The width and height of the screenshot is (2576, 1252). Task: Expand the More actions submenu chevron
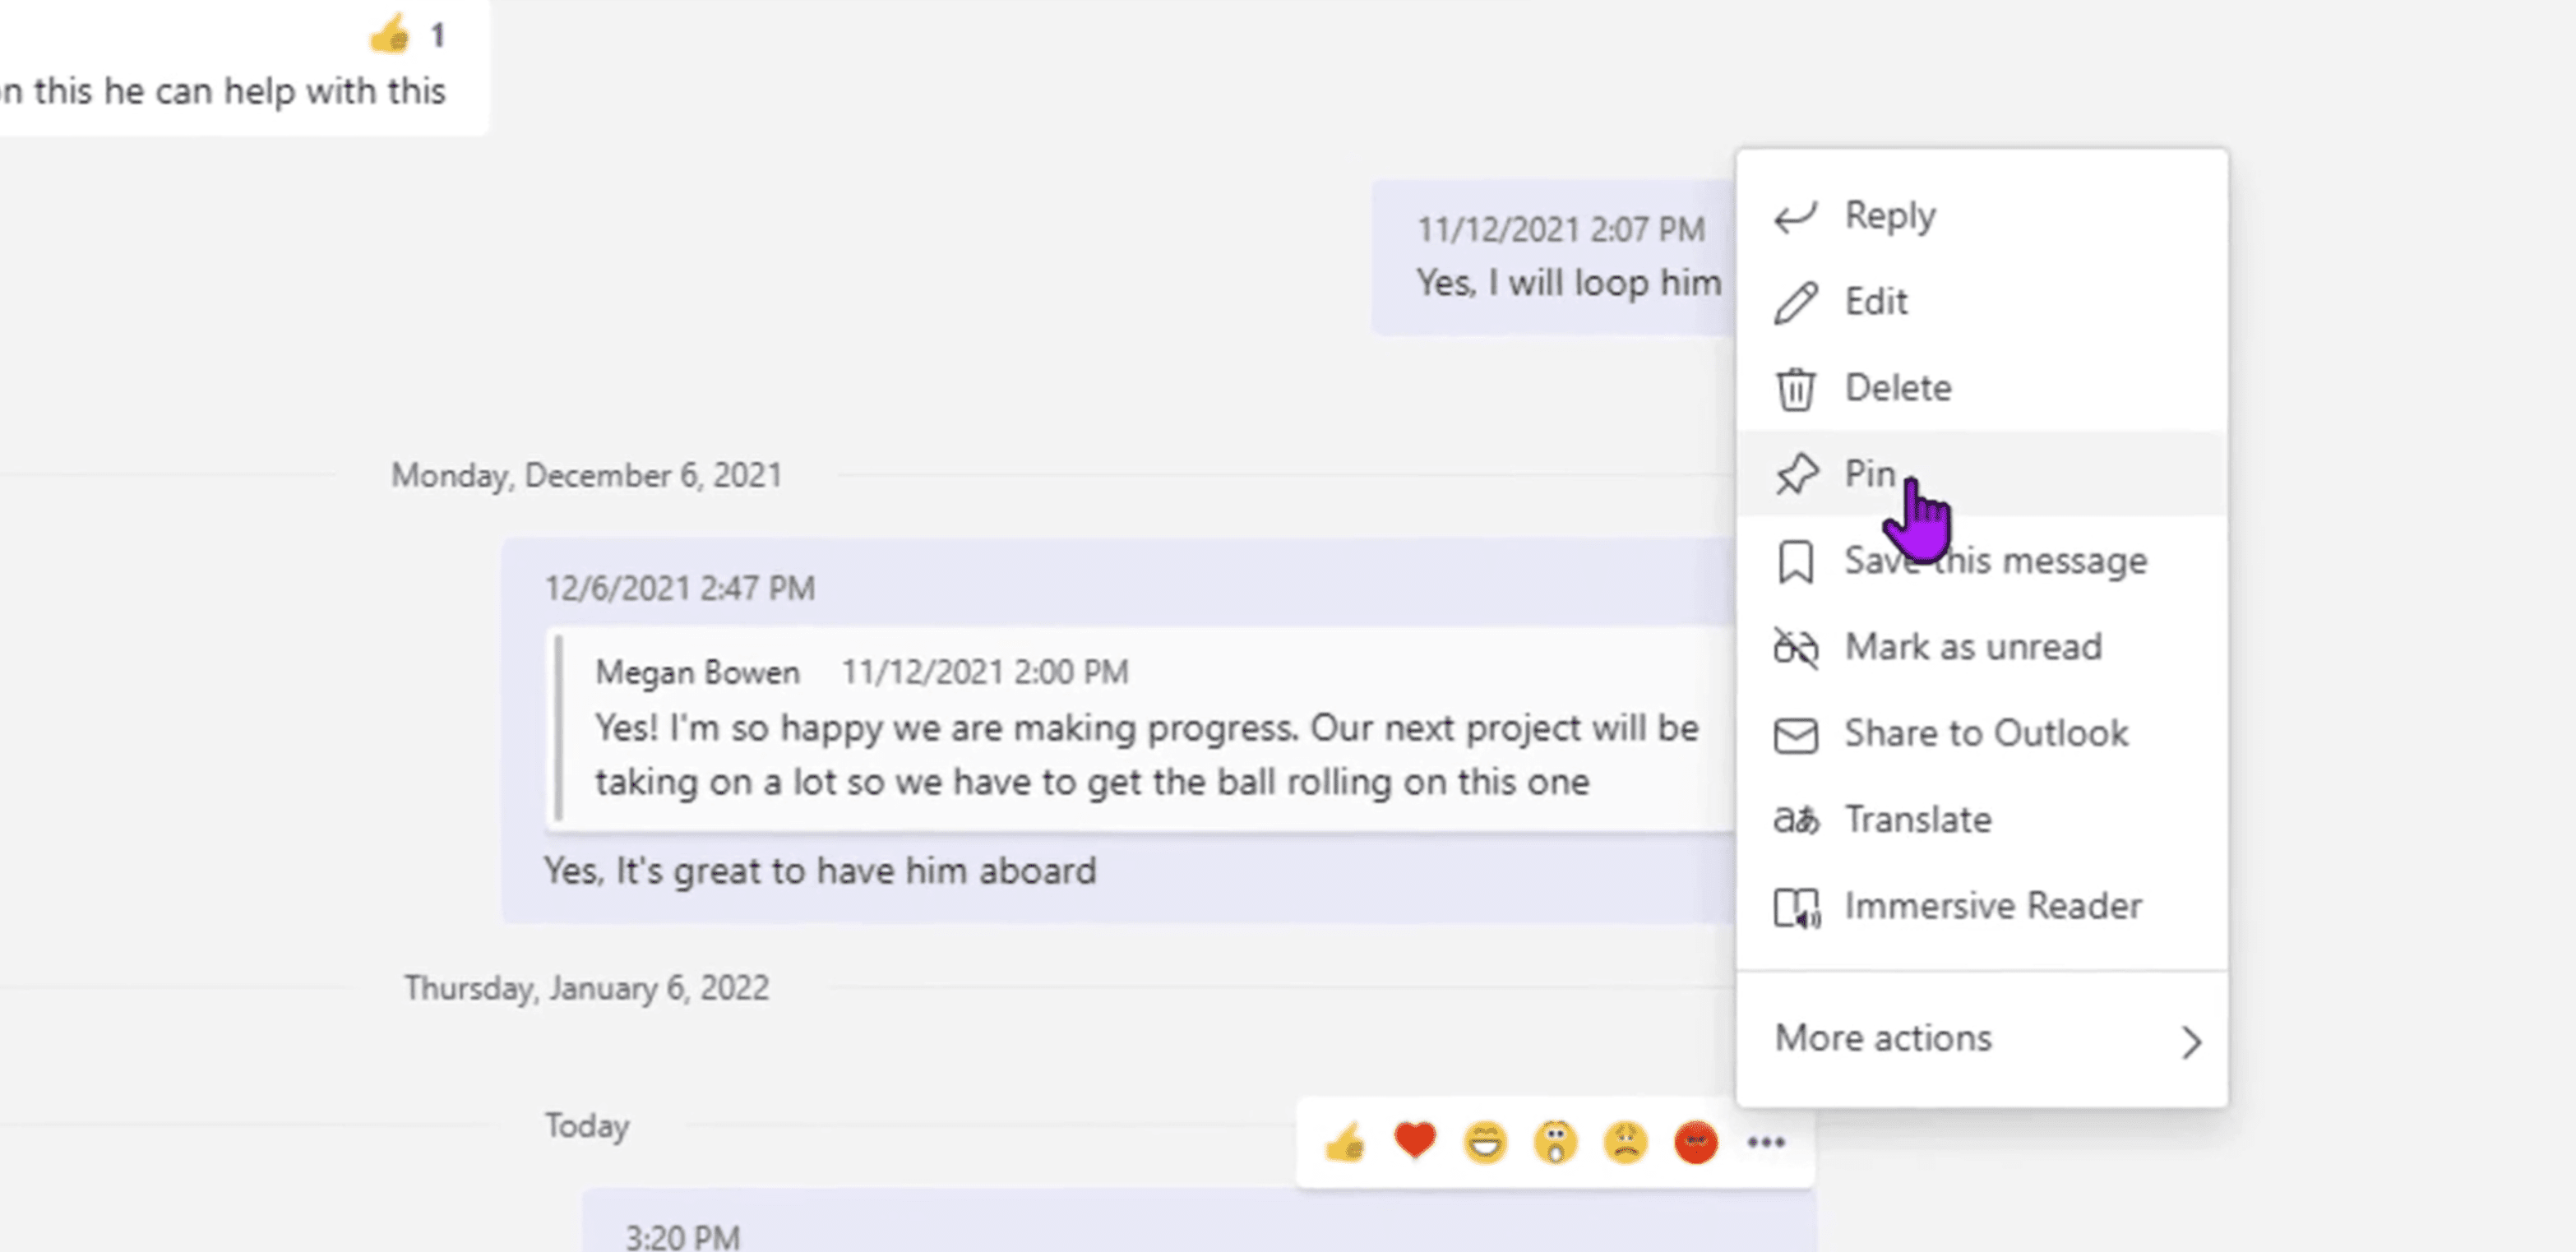click(2191, 1041)
